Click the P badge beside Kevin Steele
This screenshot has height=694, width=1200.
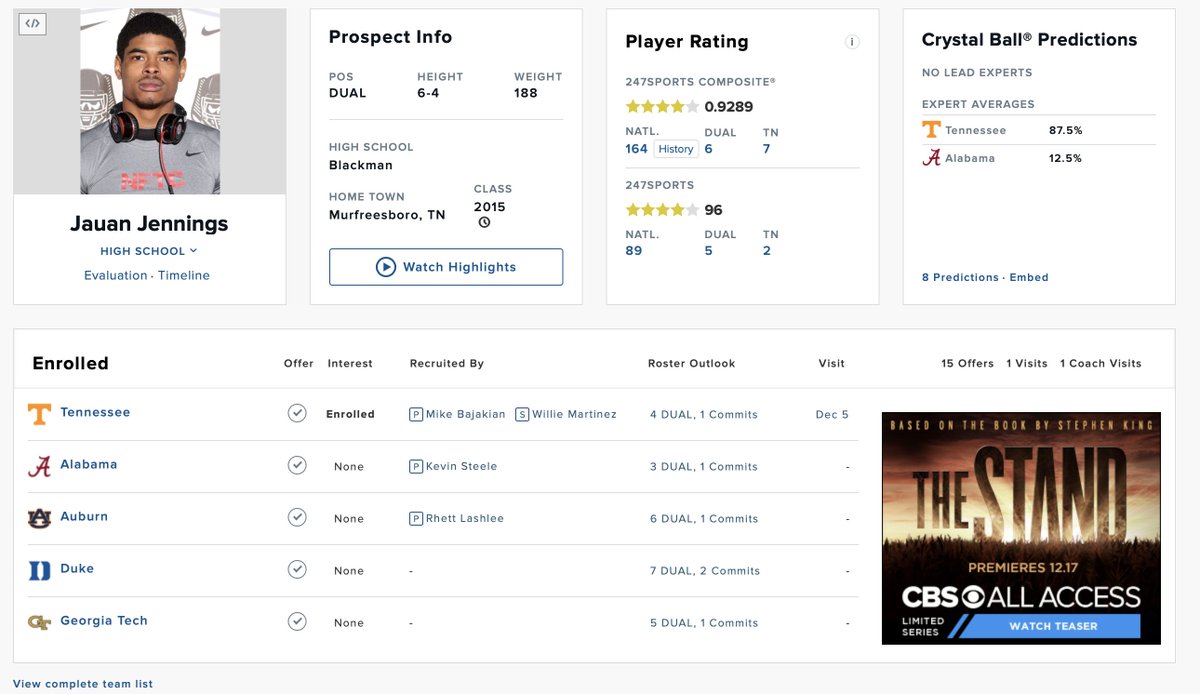[x=416, y=466]
